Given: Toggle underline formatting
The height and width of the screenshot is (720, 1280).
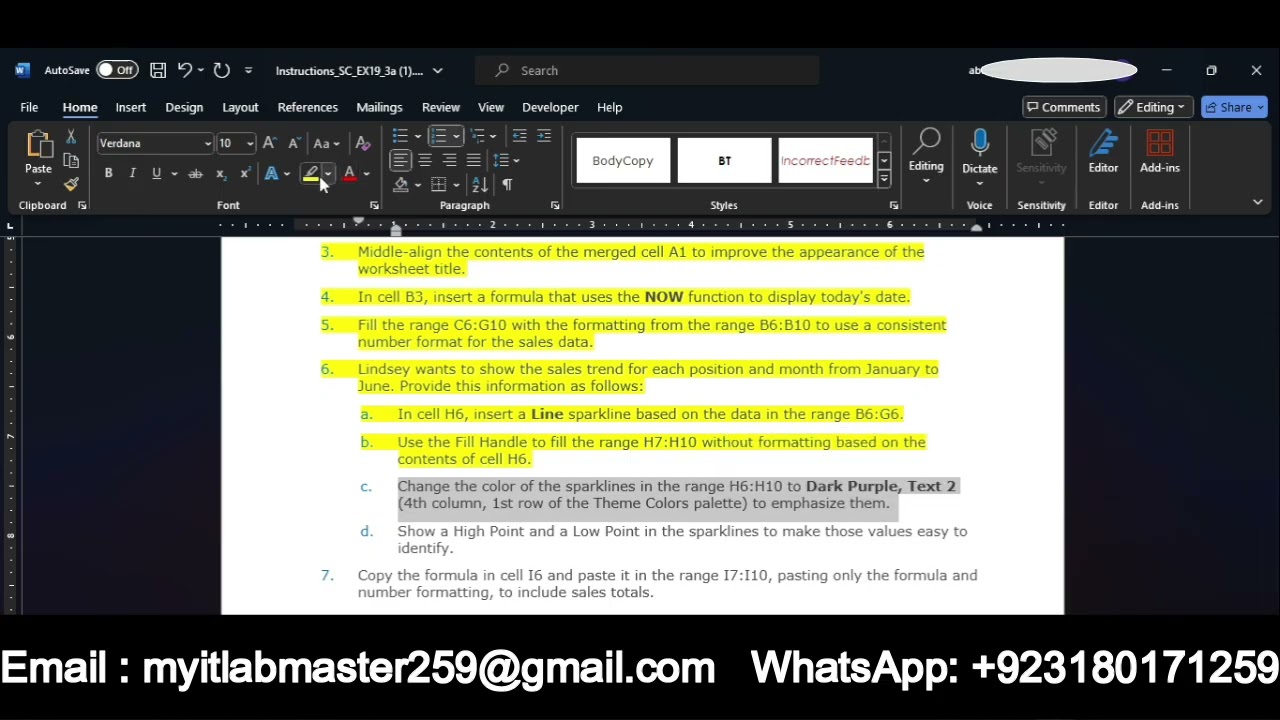Looking at the screenshot, I should click(156, 174).
